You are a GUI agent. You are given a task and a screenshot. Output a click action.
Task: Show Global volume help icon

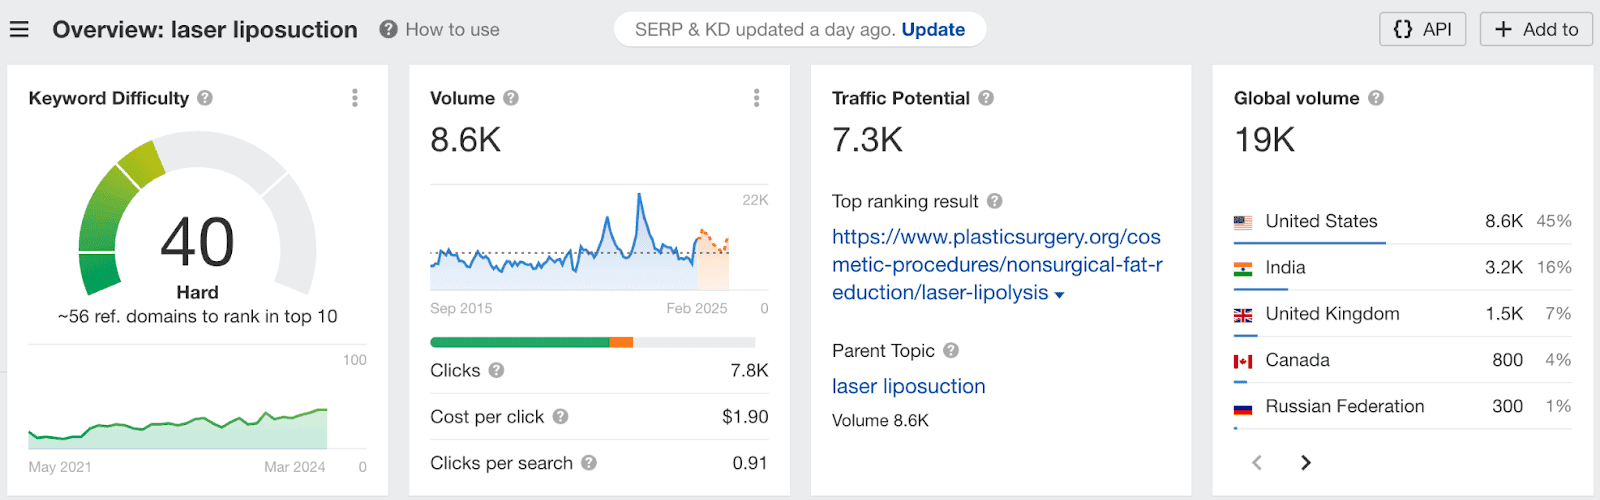point(1376,98)
